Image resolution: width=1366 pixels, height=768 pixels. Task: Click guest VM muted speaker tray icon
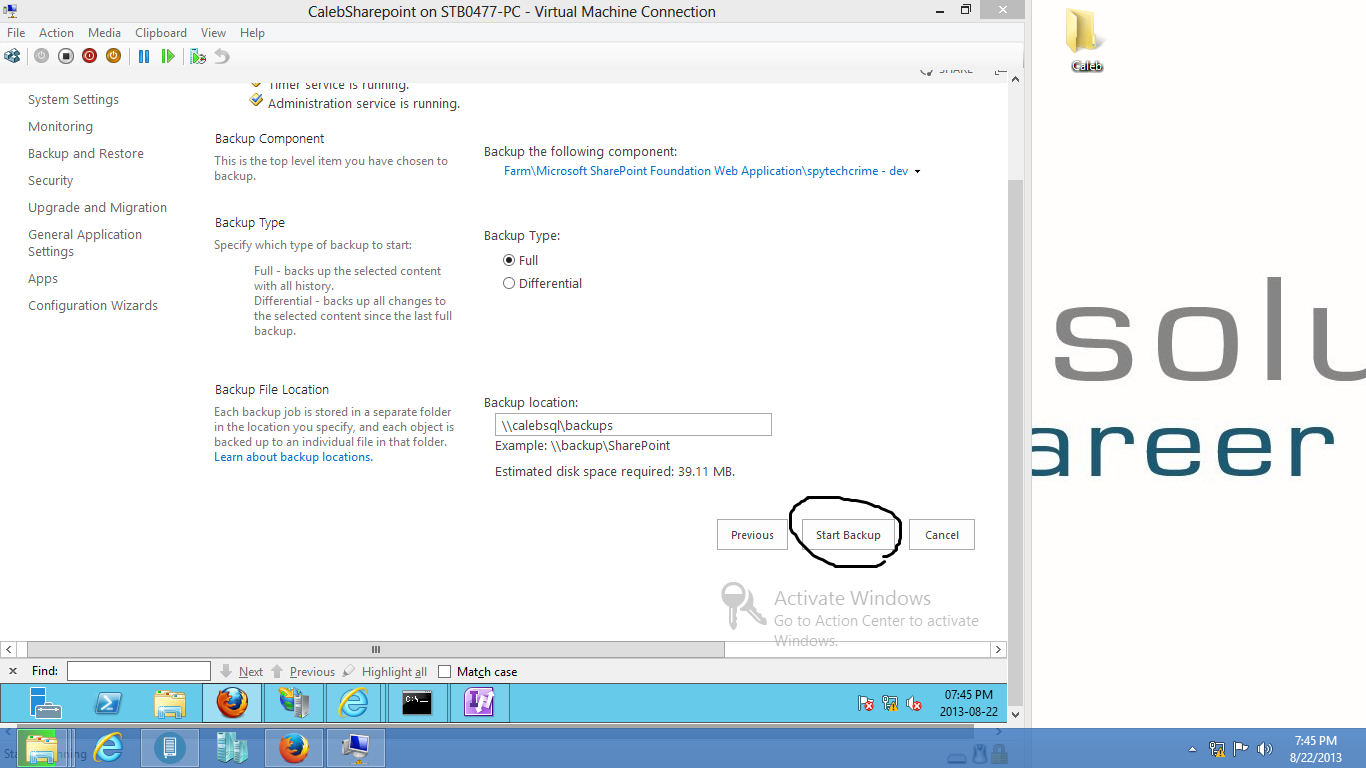click(x=914, y=704)
